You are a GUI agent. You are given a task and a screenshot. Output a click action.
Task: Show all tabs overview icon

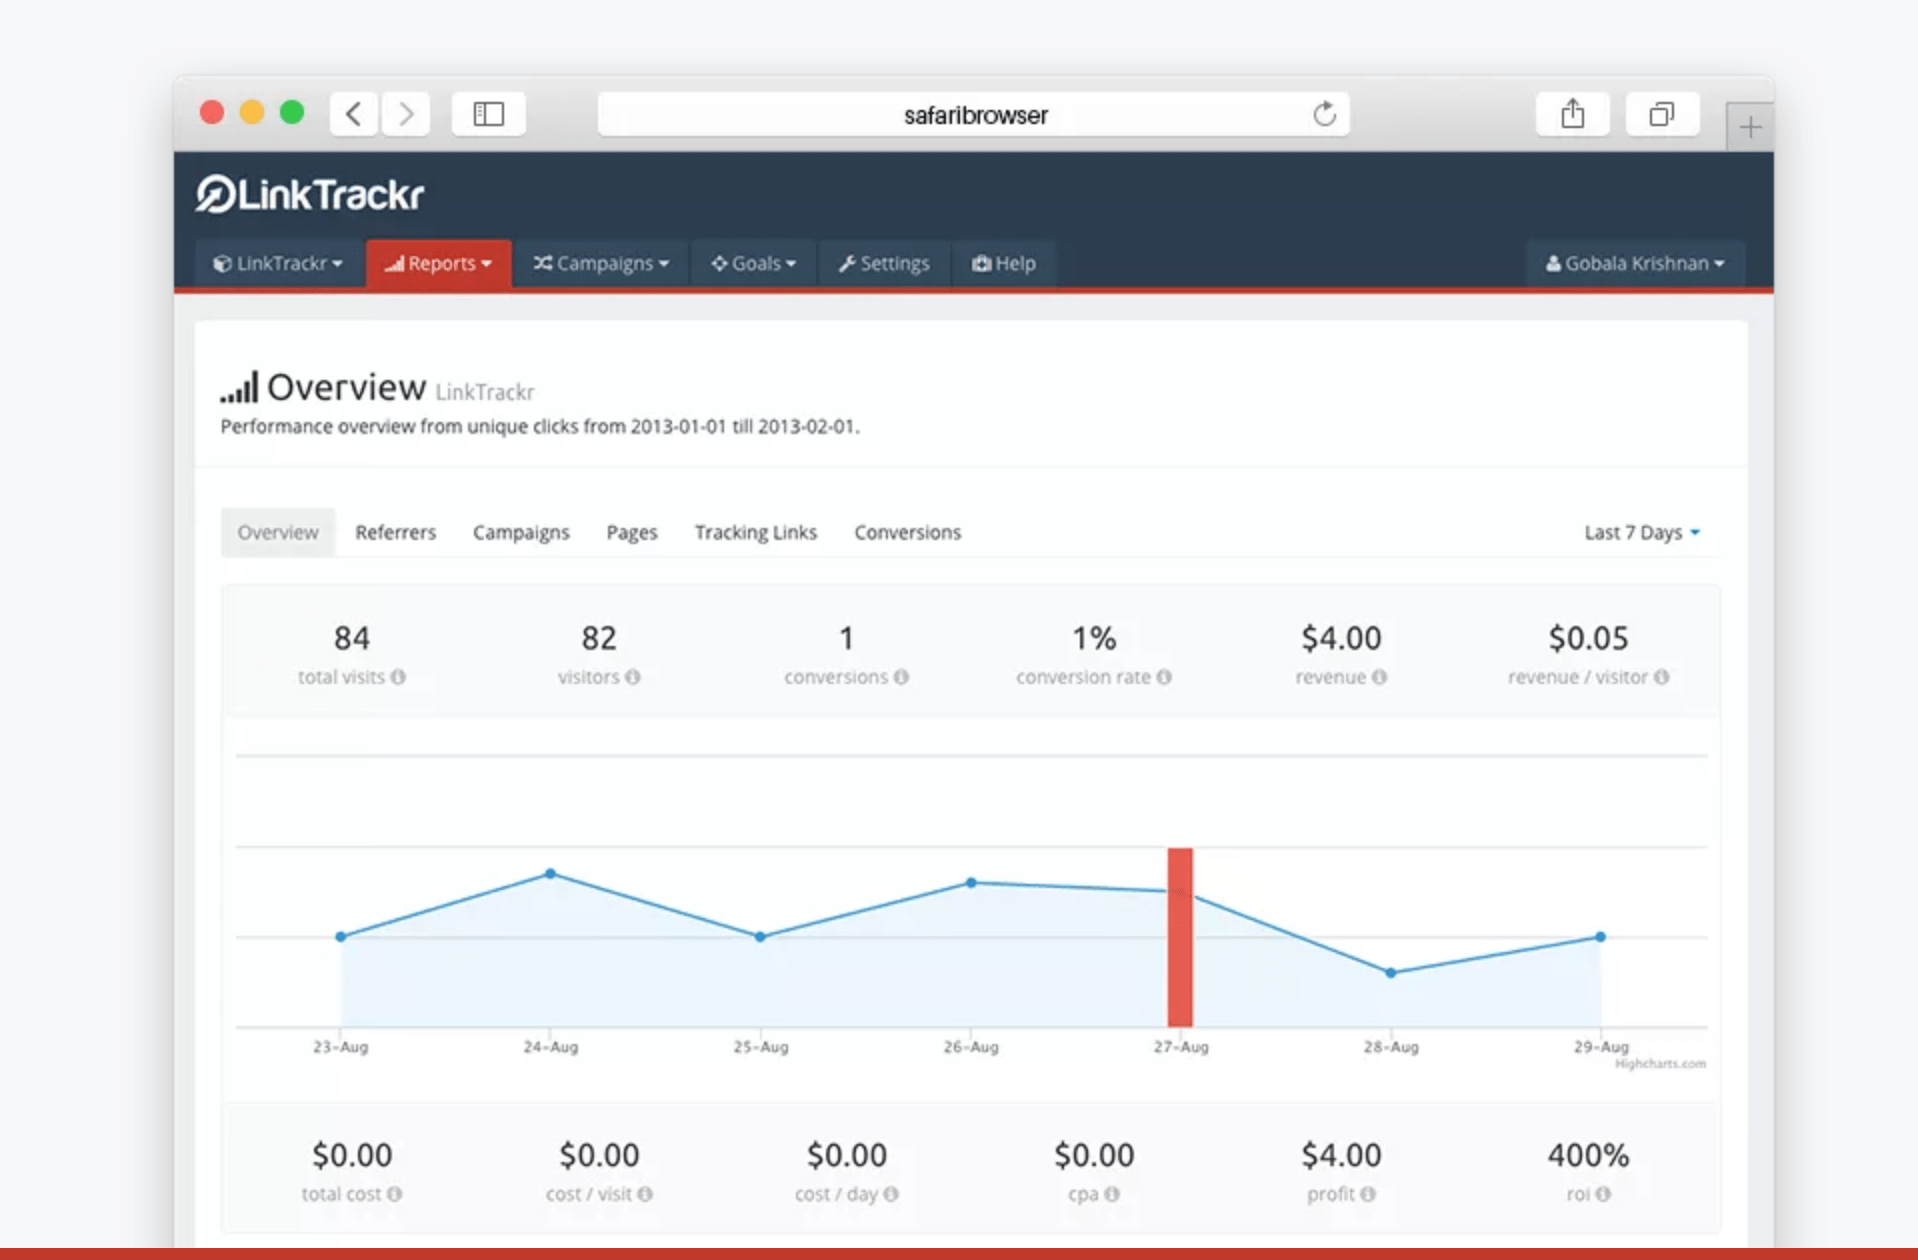[1661, 114]
